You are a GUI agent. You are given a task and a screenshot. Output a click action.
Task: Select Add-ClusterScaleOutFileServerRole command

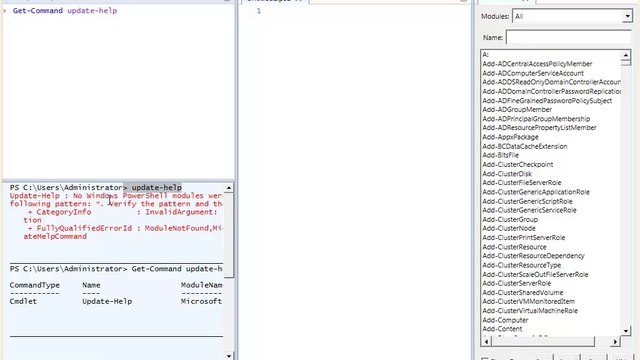click(535, 274)
